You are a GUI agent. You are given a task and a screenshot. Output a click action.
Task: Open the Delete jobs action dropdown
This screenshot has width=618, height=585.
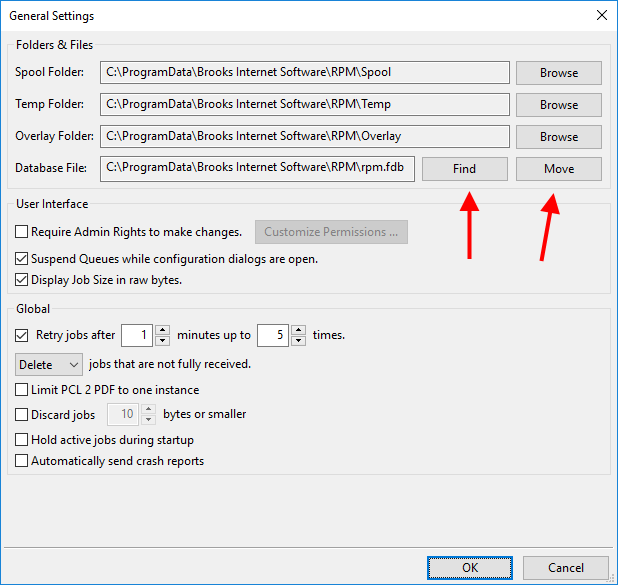[x=49, y=365]
